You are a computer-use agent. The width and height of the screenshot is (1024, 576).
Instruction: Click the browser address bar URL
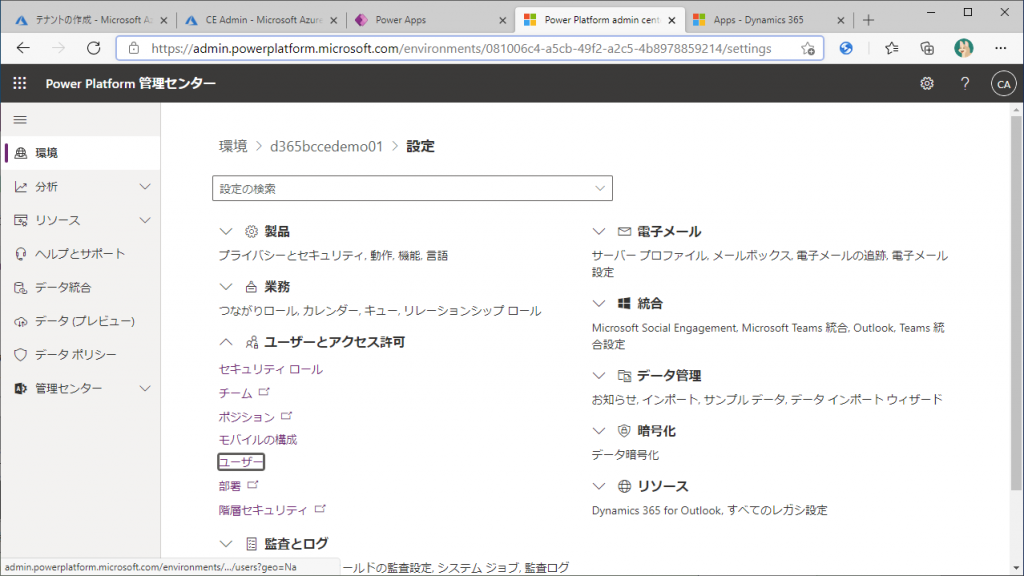coord(461,48)
